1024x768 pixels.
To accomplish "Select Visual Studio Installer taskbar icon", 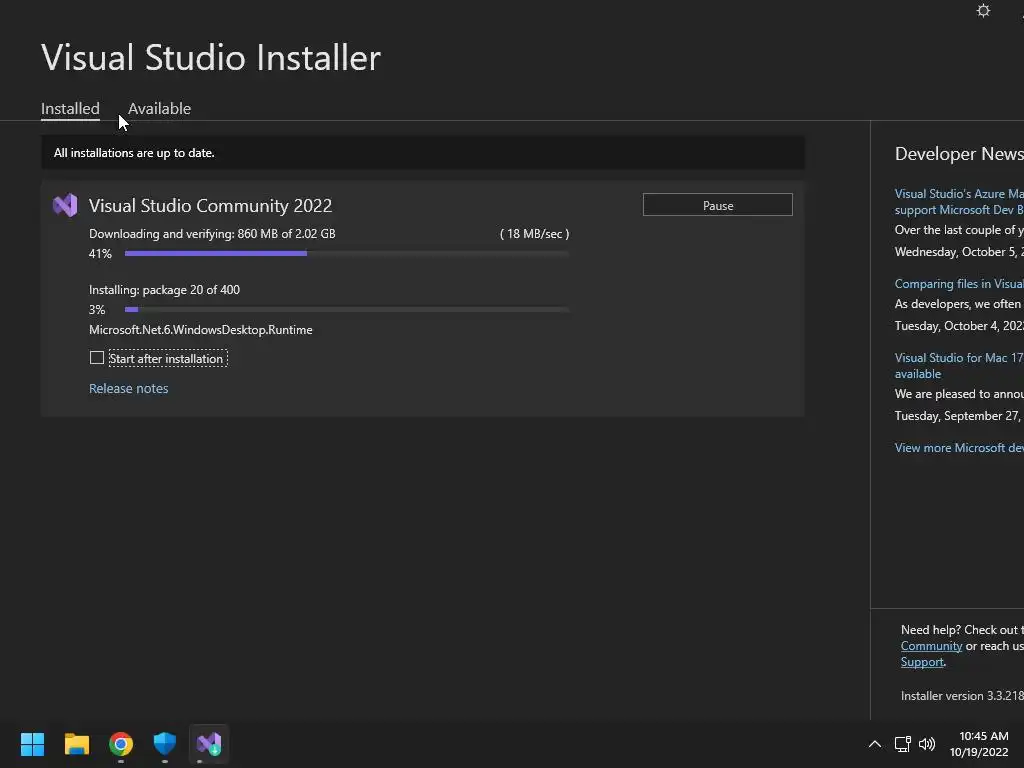I will pyautogui.click(x=209, y=744).
